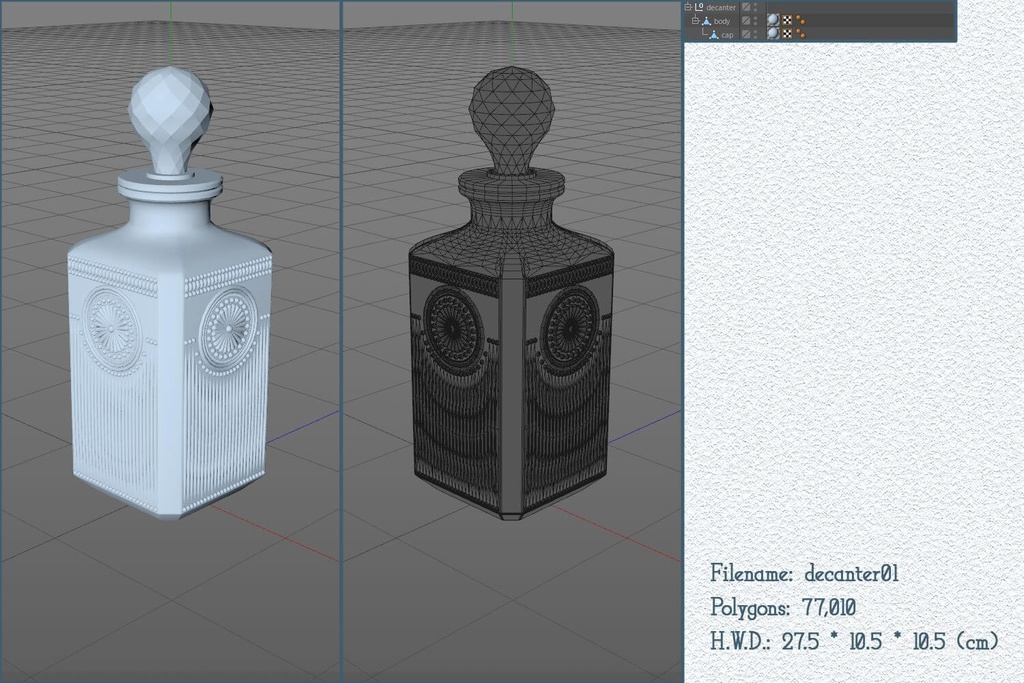The width and height of the screenshot is (1024, 683).
Task: Select the decanter null object icon
Action: (699, 7)
